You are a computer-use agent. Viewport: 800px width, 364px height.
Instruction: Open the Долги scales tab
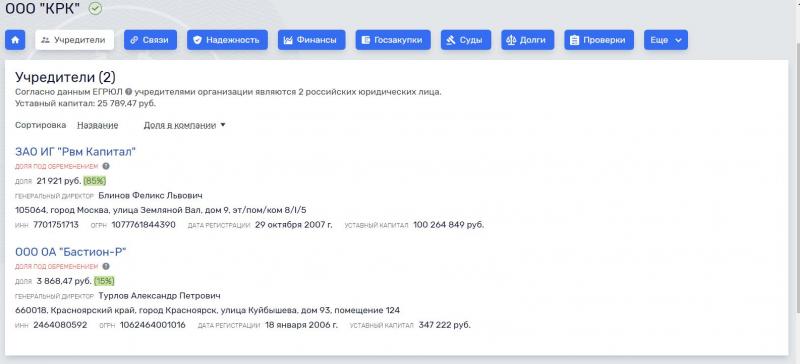coord(528,40)
